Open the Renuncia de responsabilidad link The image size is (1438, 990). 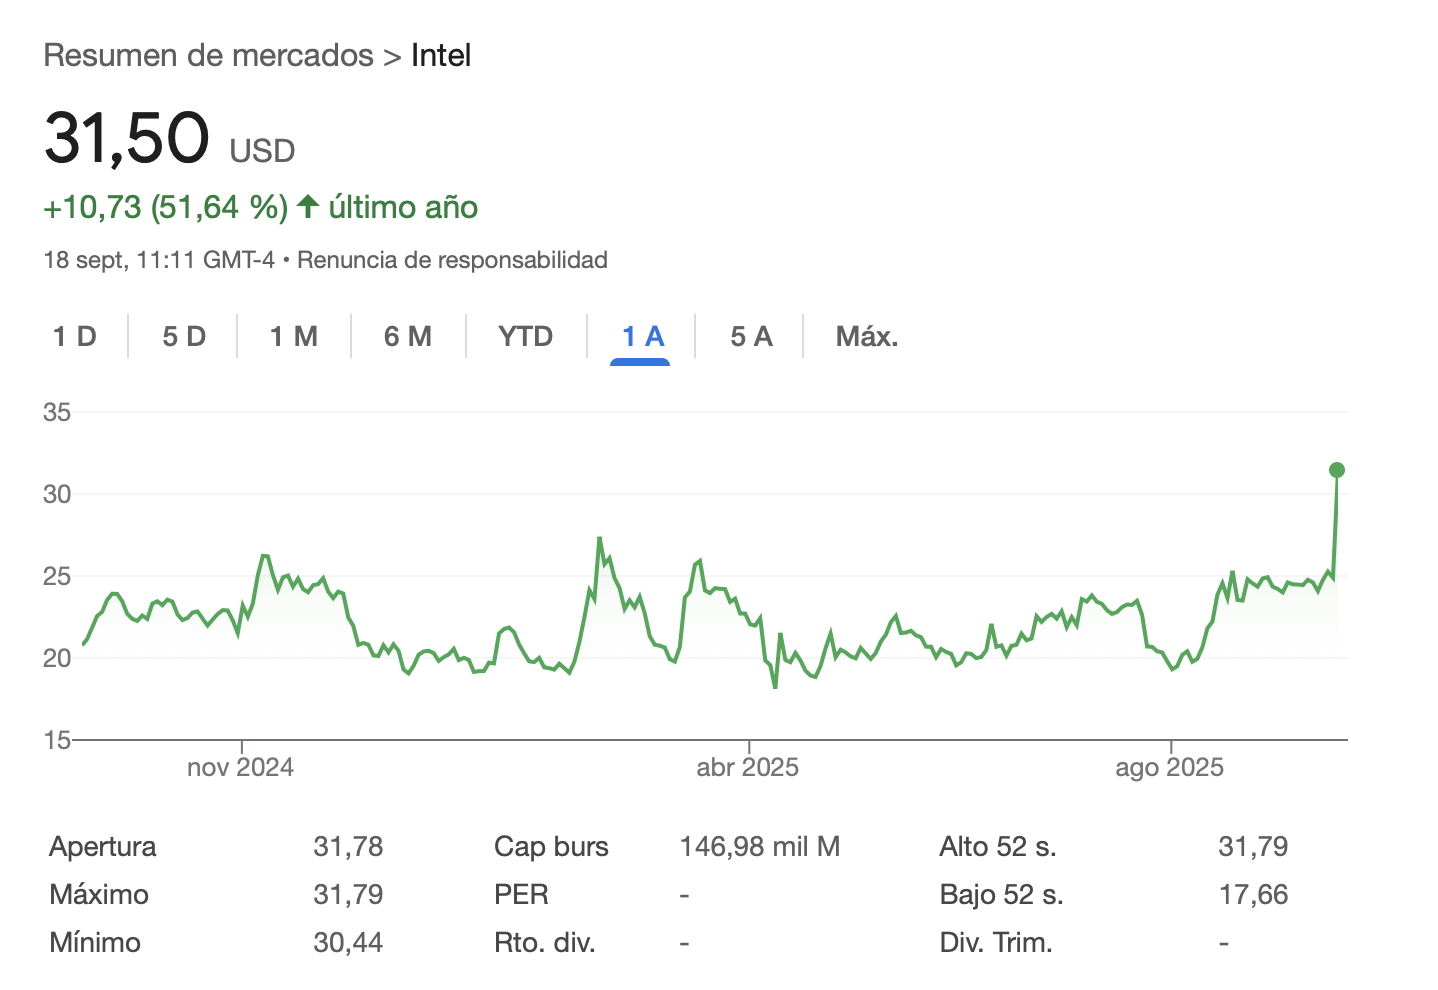(452, 260)
